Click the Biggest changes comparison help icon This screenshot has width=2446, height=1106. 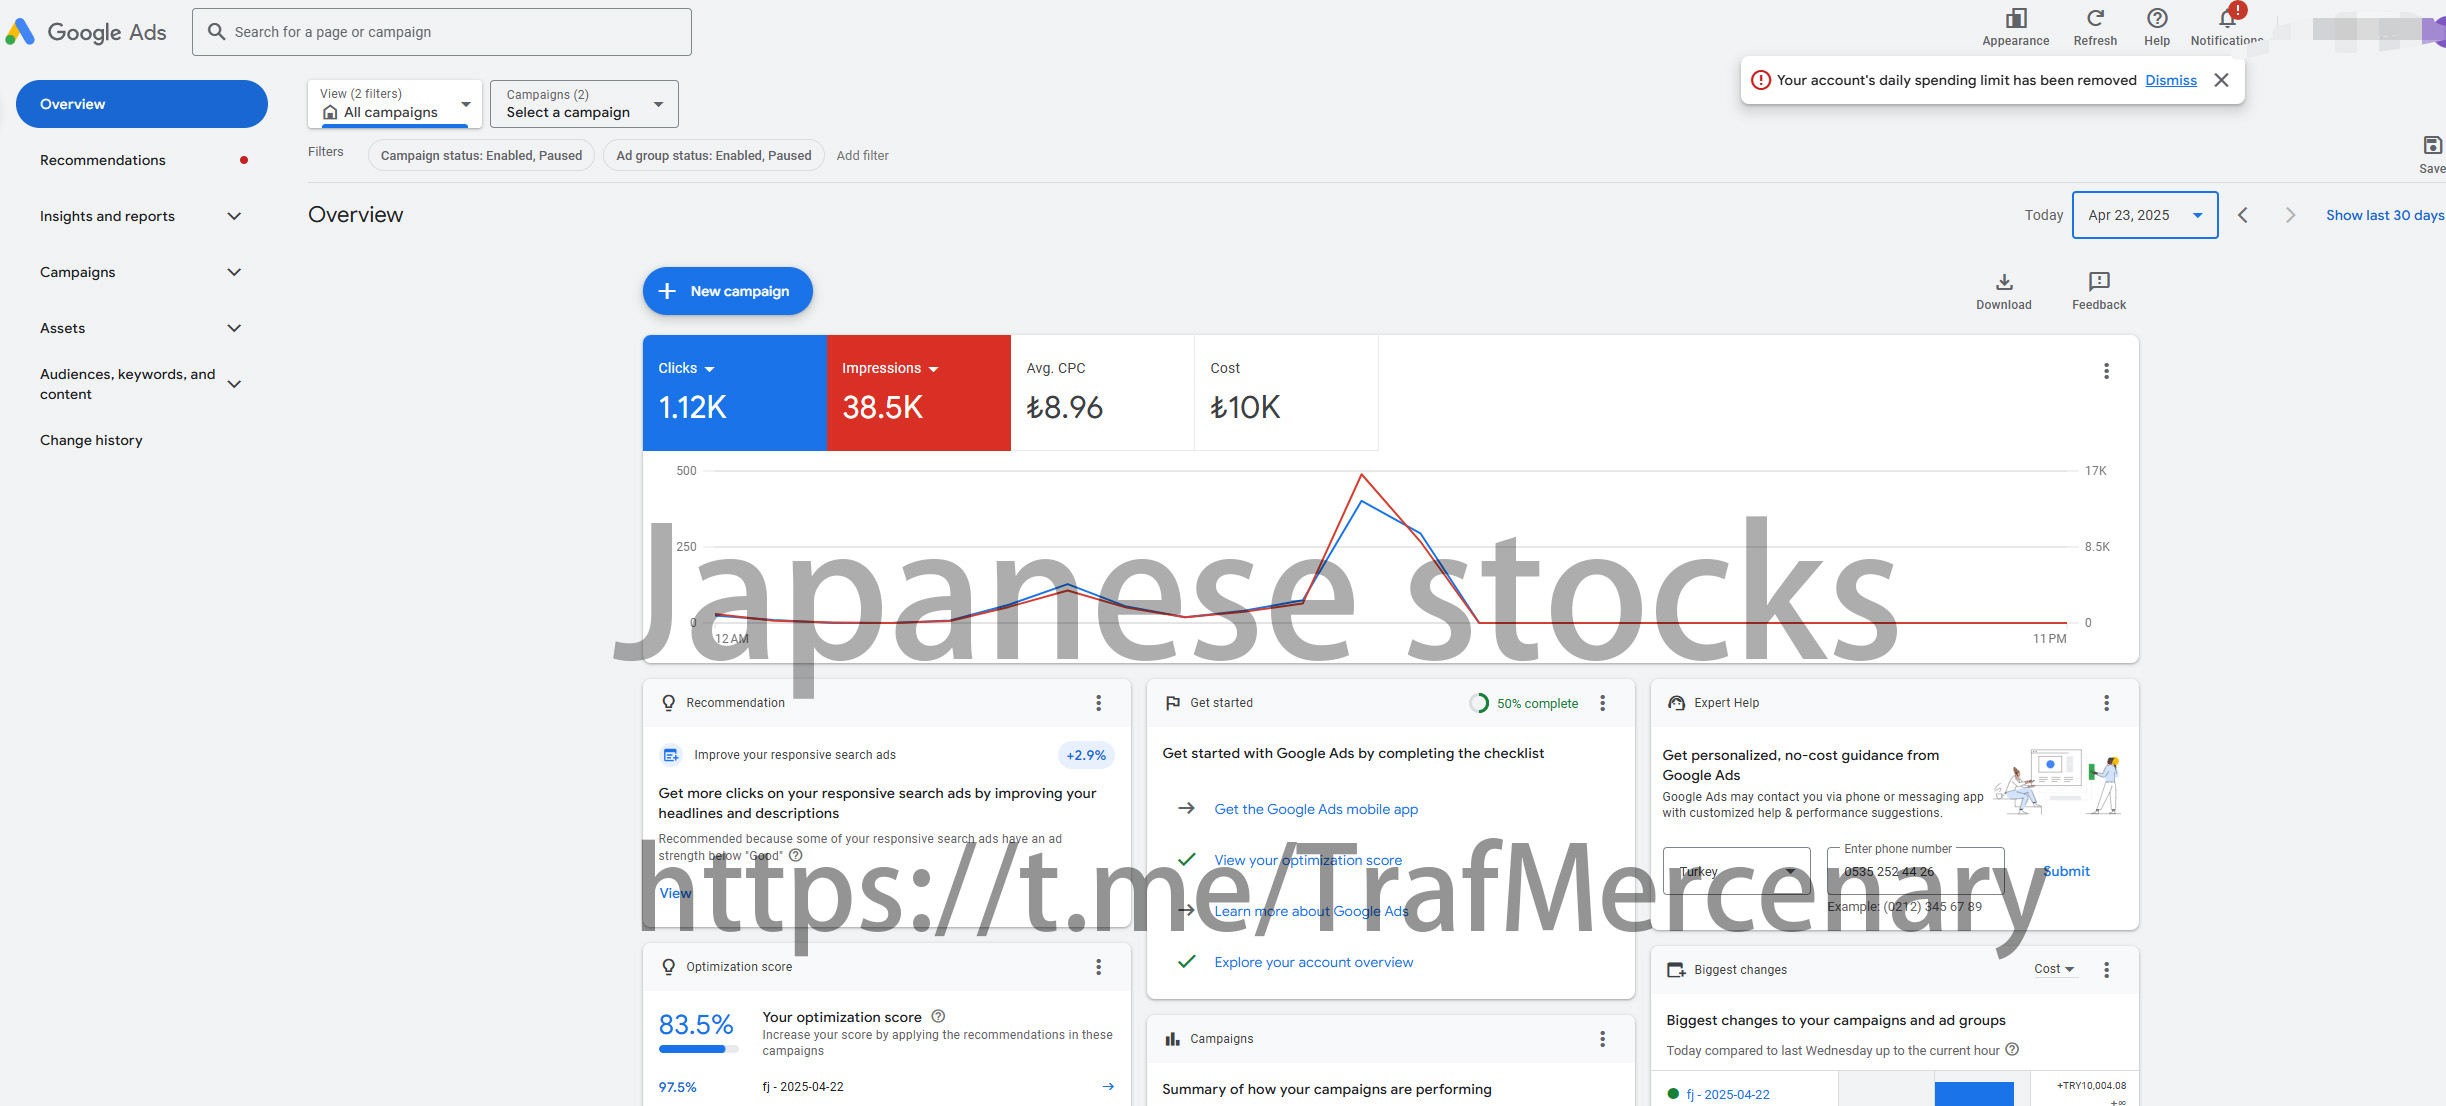pyautogui.click(x=2012, y=1049)
